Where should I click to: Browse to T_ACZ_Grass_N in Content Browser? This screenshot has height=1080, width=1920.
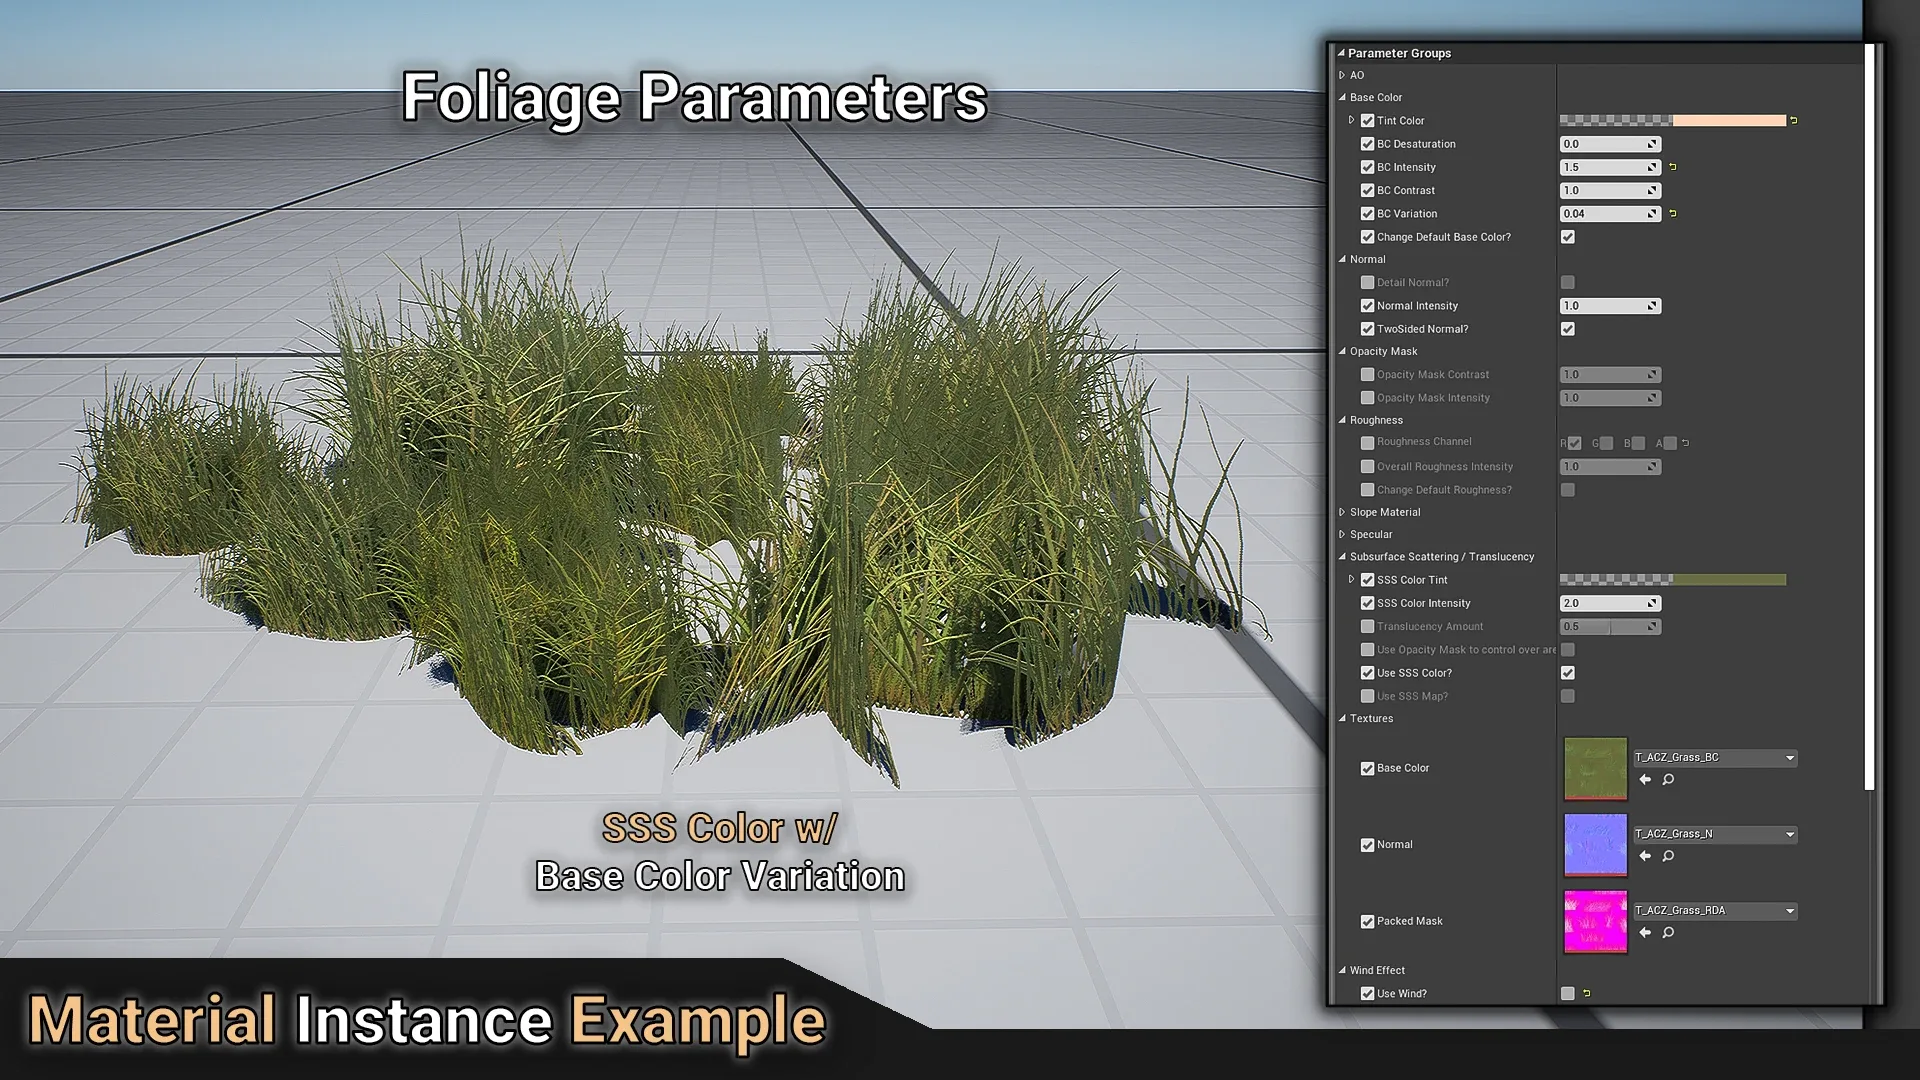tap(1668, 856)
